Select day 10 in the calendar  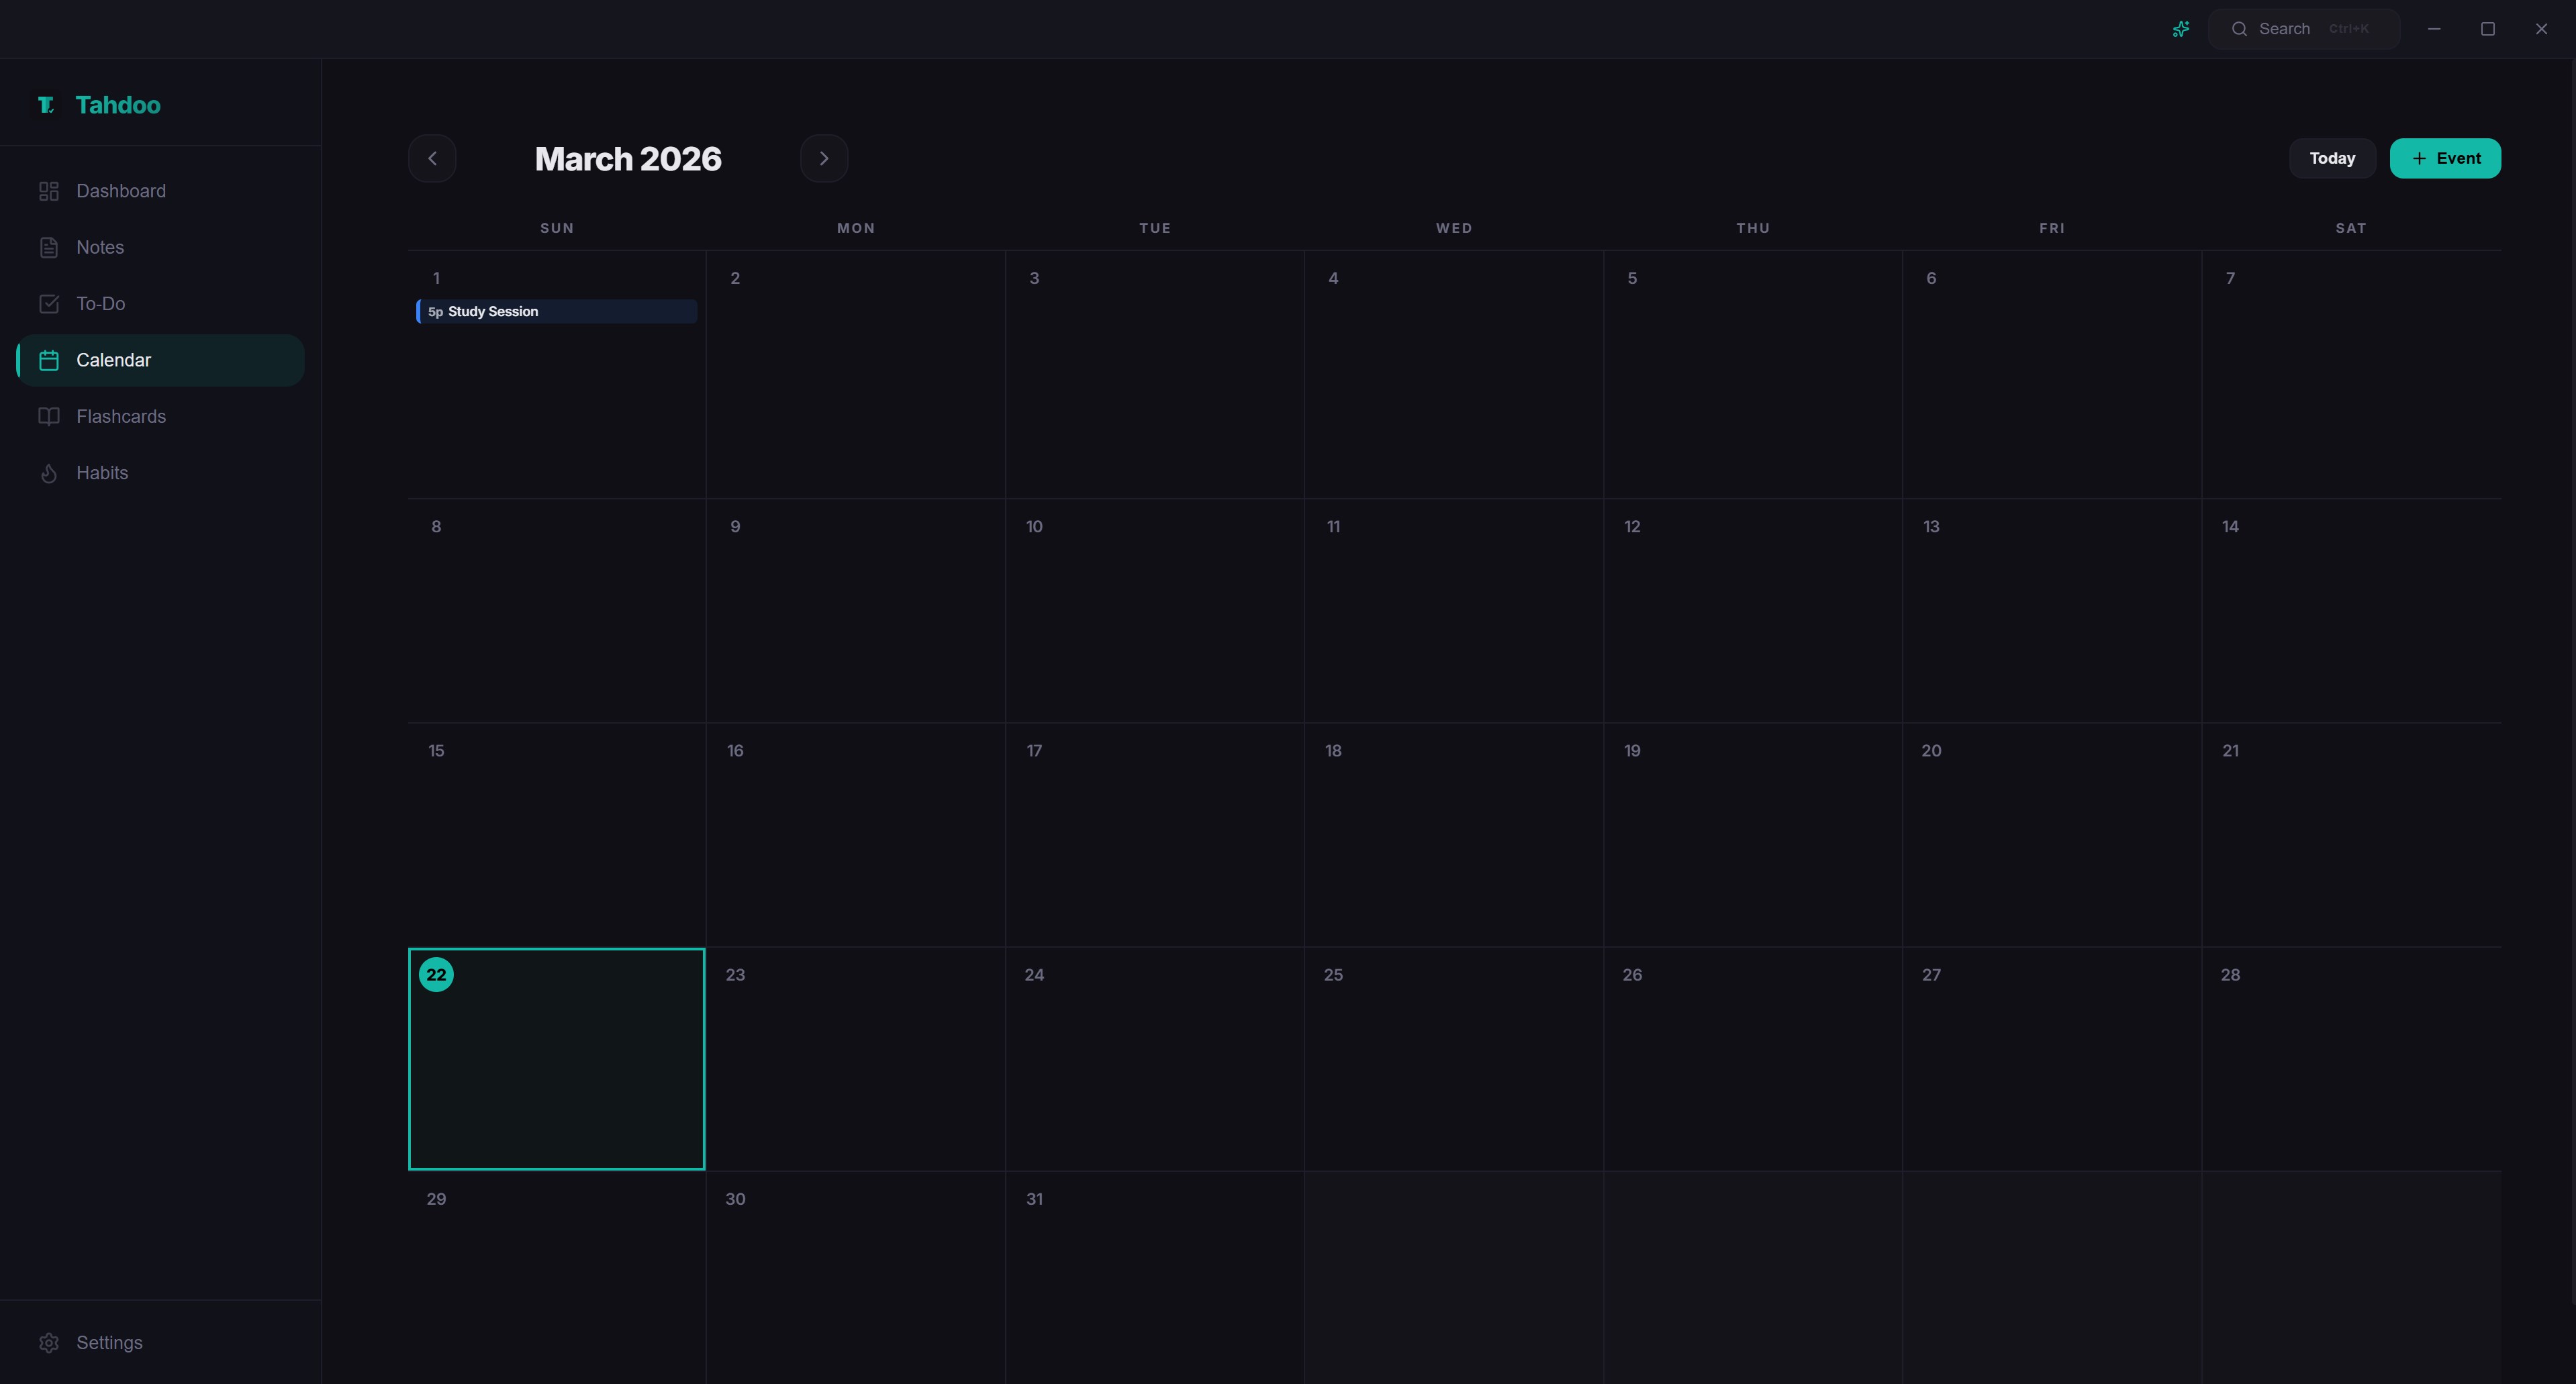(x=1154, y=610)
